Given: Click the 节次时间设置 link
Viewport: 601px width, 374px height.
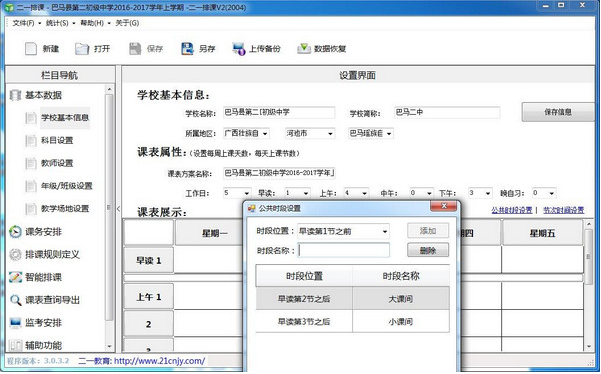Looking at the screenshot, I should pos(563,210).
